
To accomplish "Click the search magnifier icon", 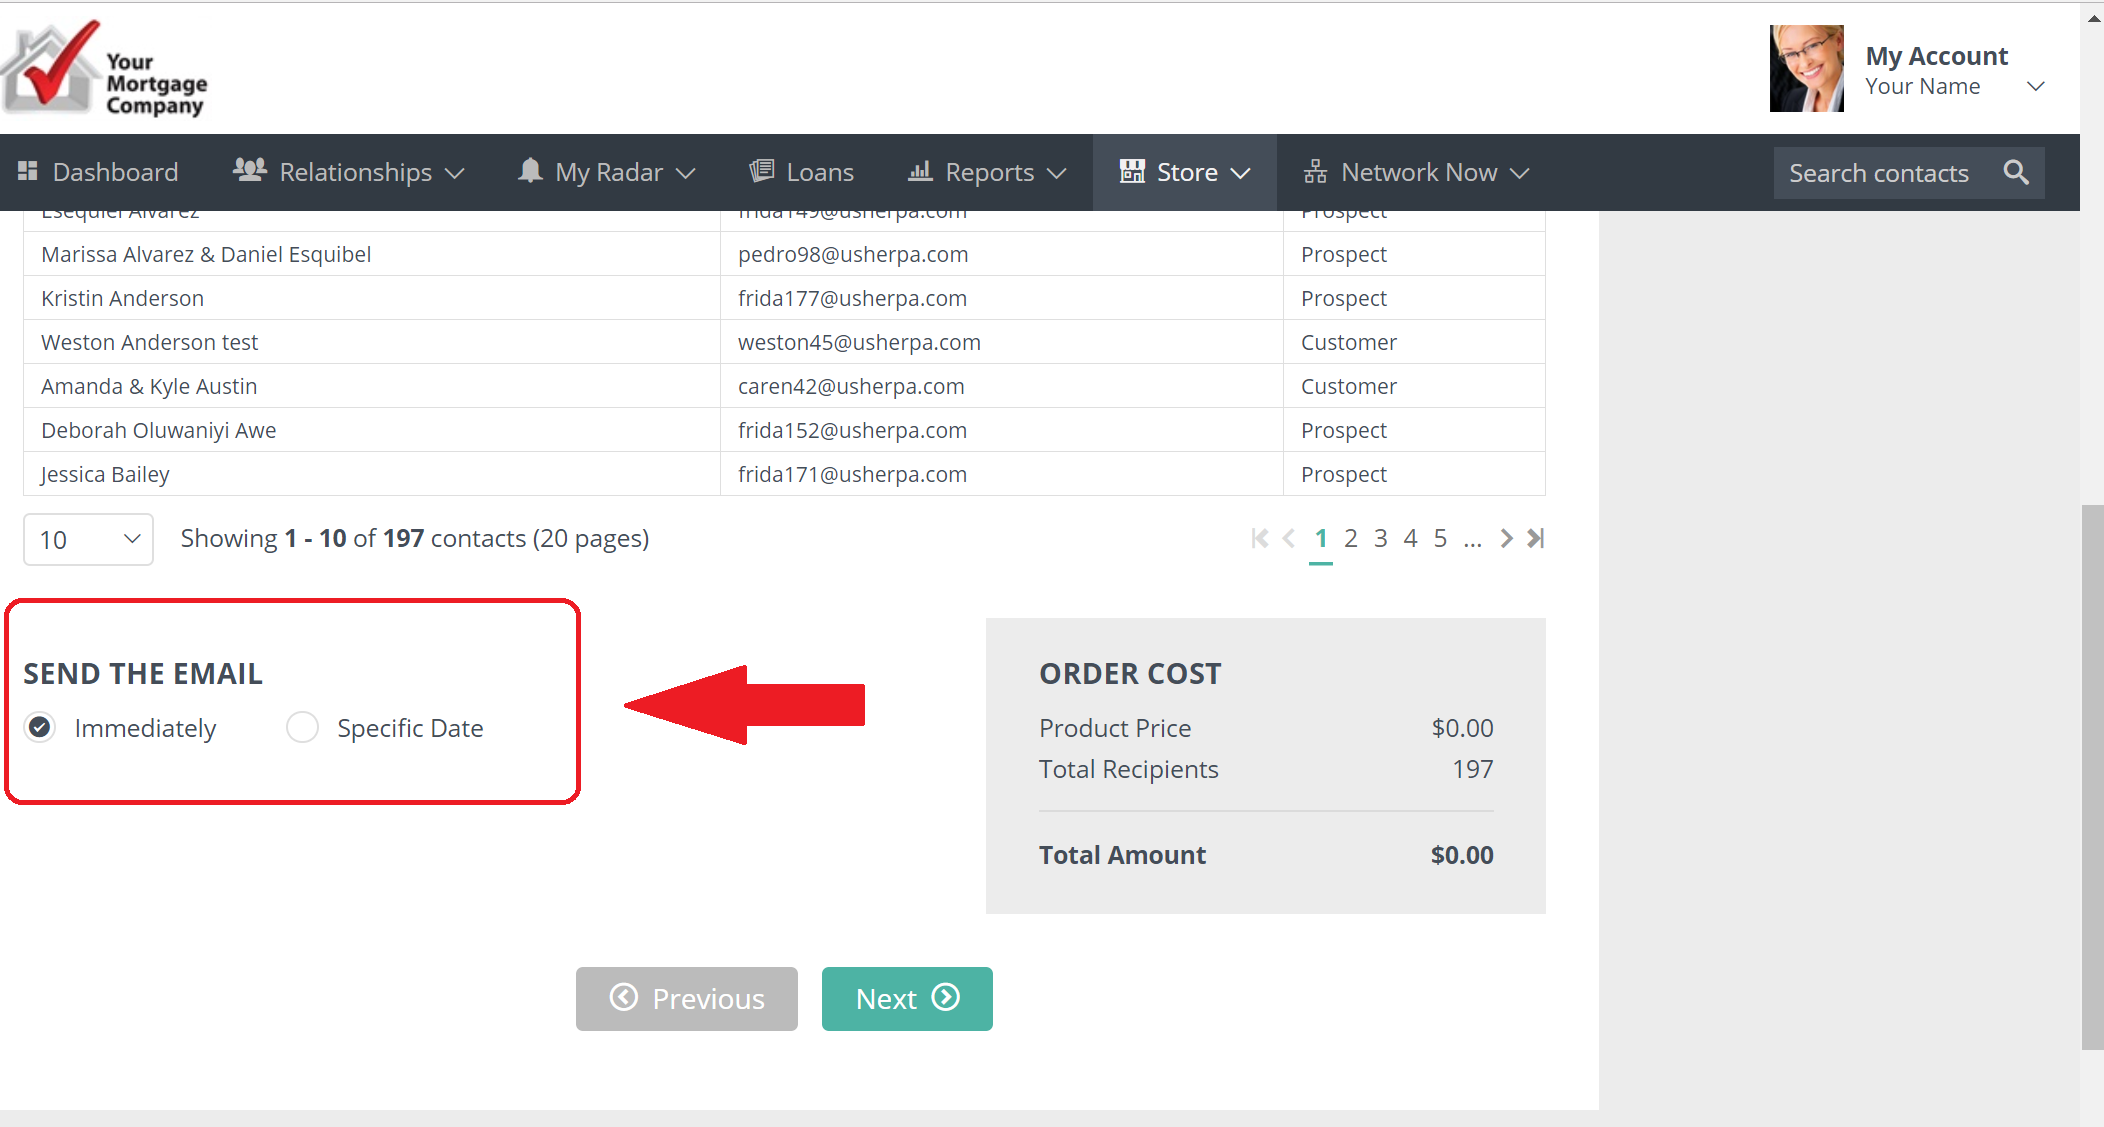I will coord(2016,172).
